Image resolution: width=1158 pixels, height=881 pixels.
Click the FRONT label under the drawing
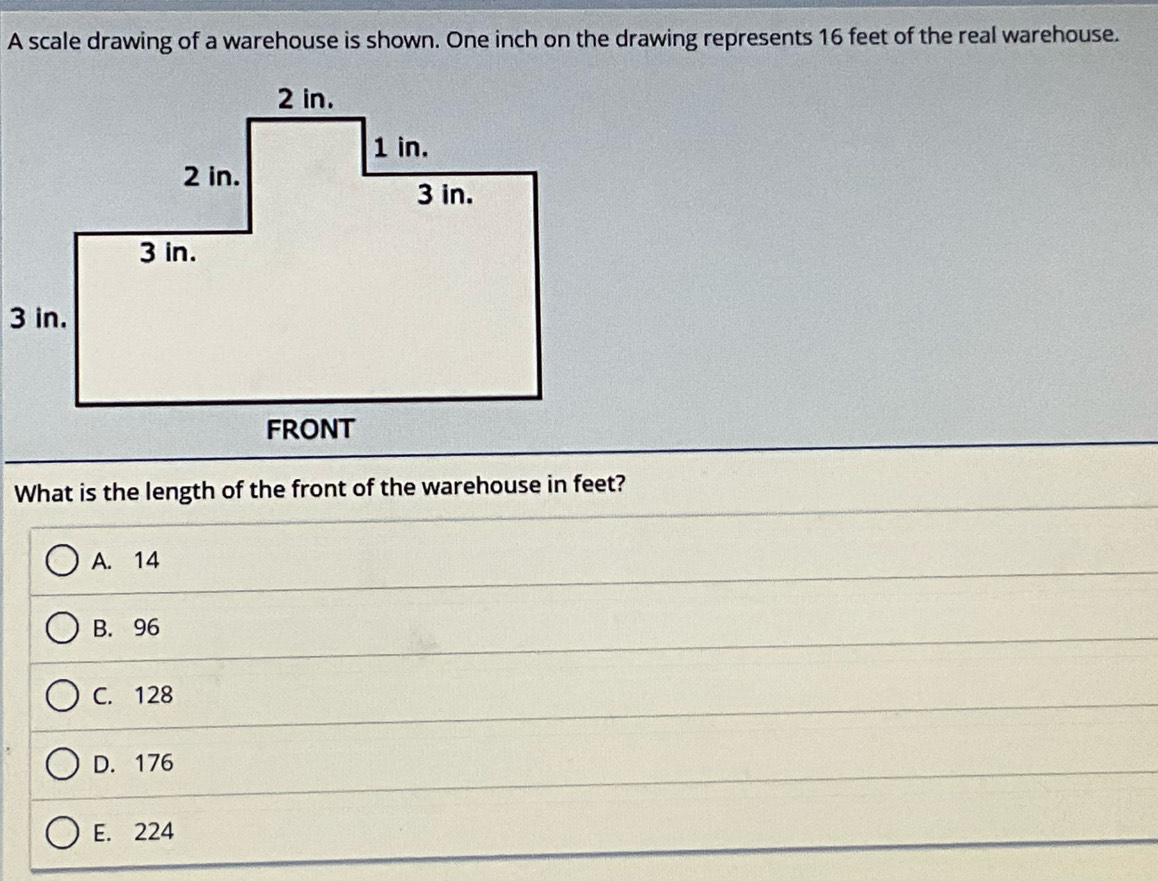[310, 429]
